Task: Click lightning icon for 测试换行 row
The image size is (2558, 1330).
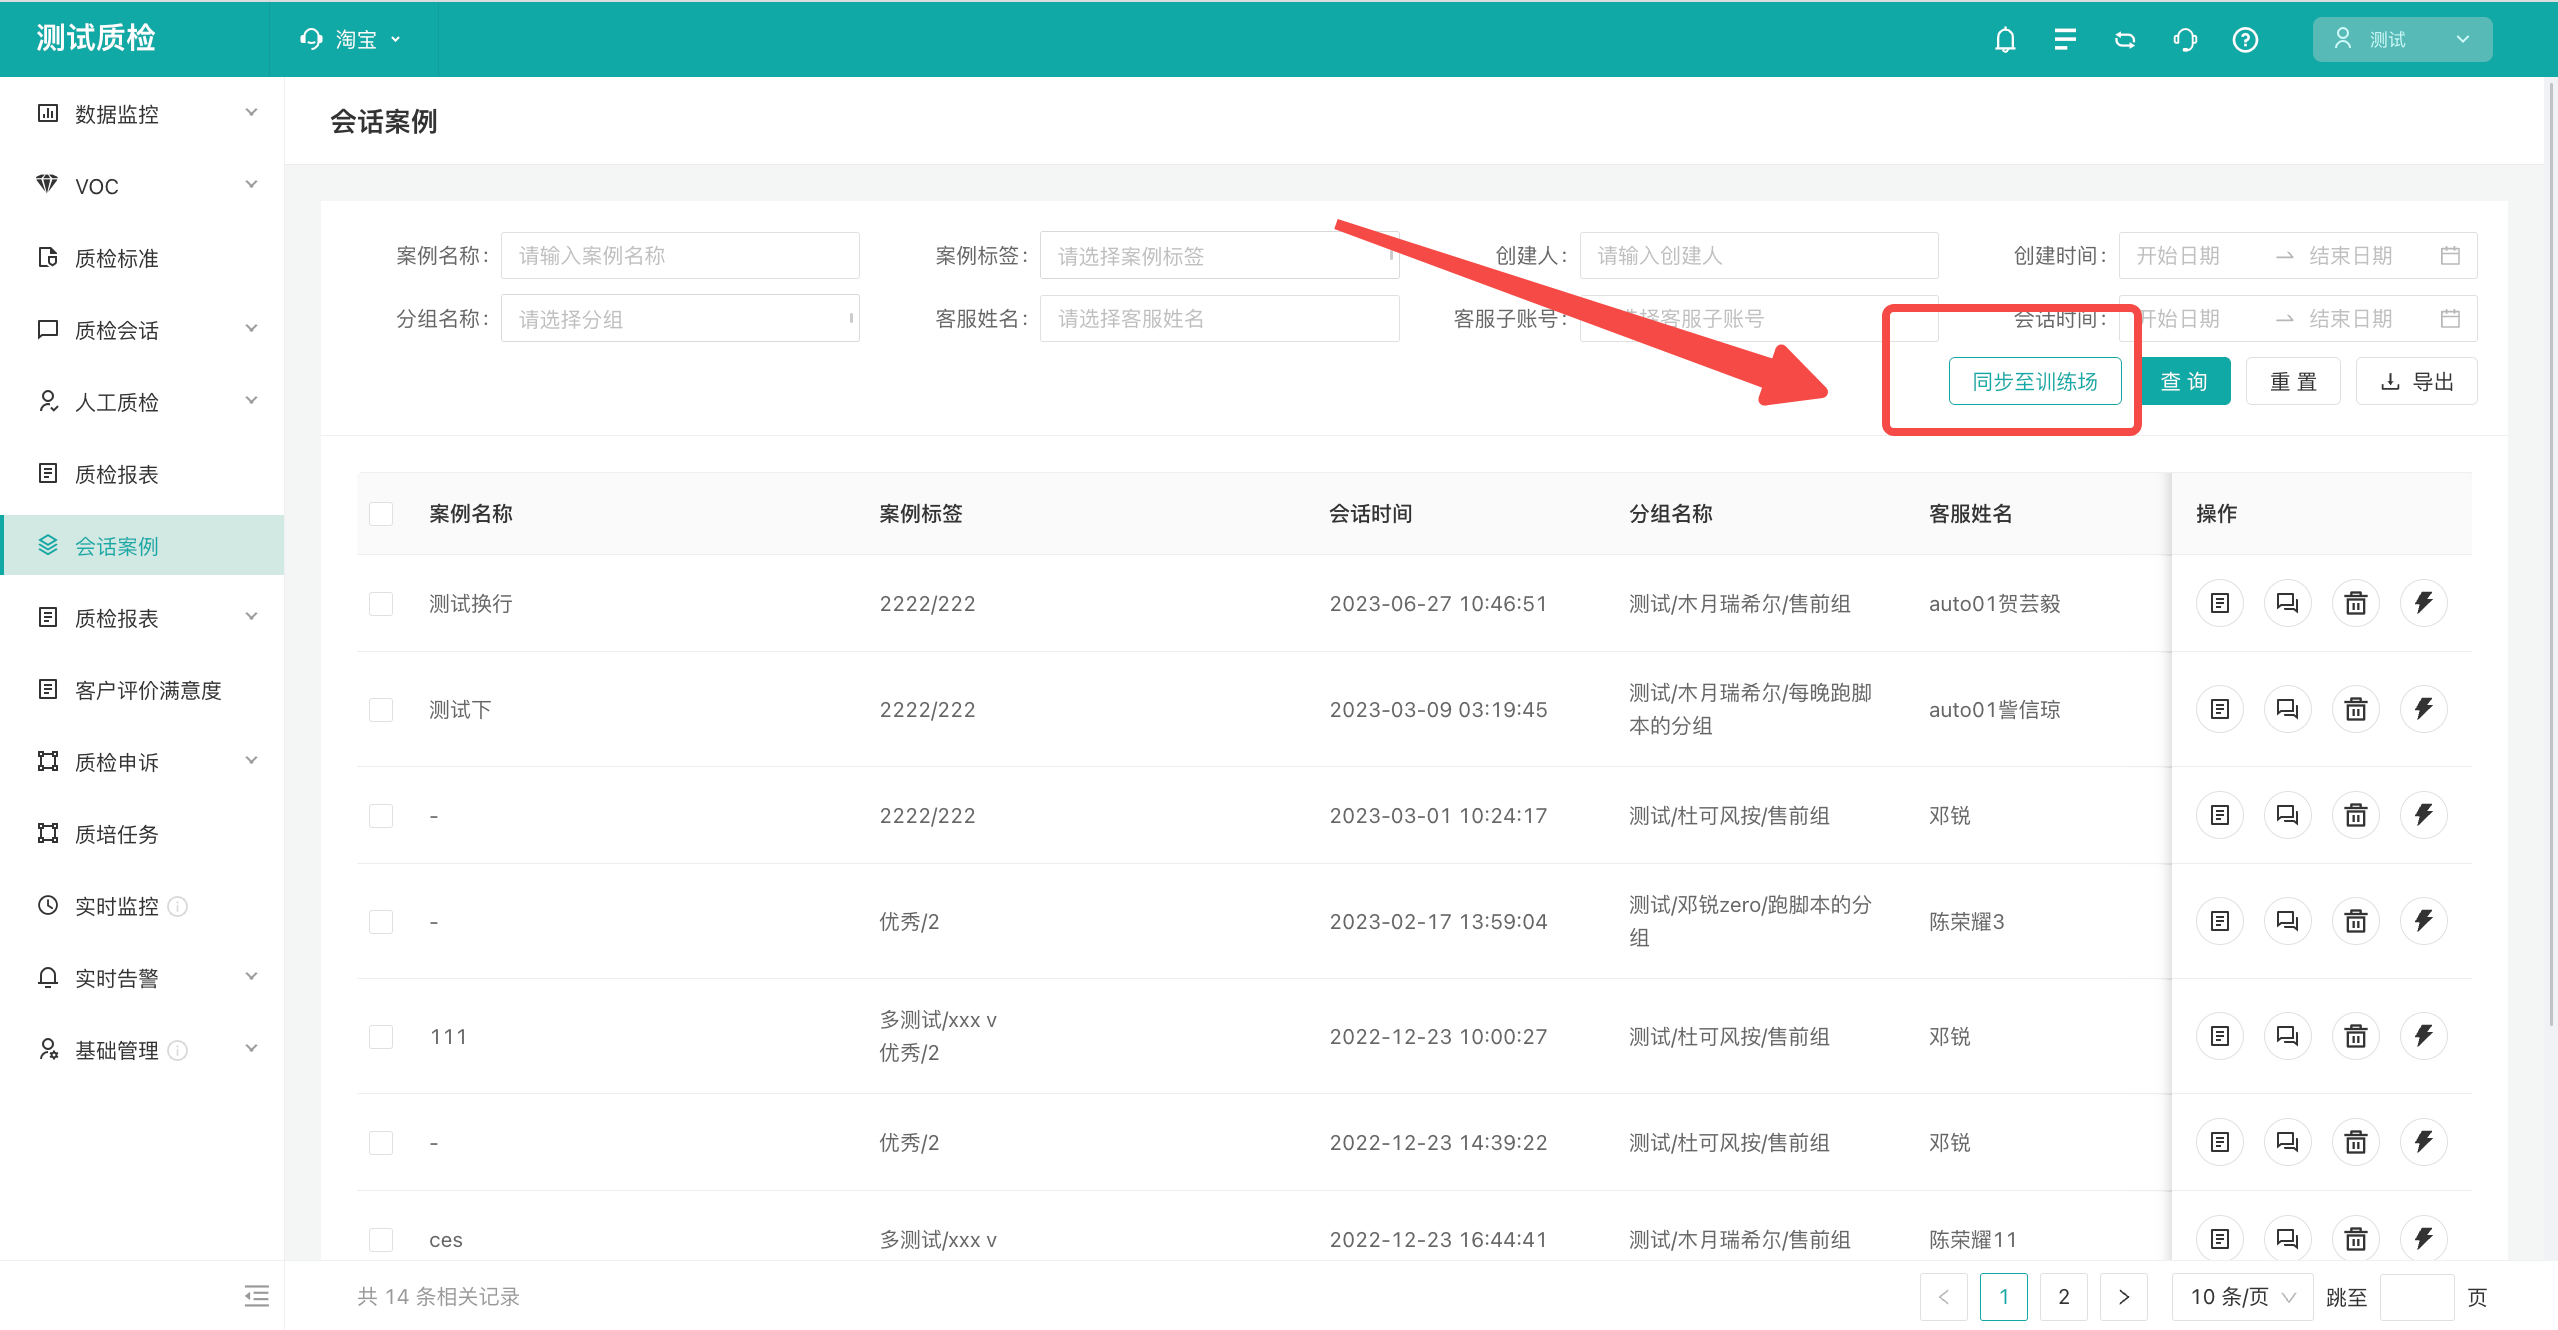Action: coord(2424,603)
